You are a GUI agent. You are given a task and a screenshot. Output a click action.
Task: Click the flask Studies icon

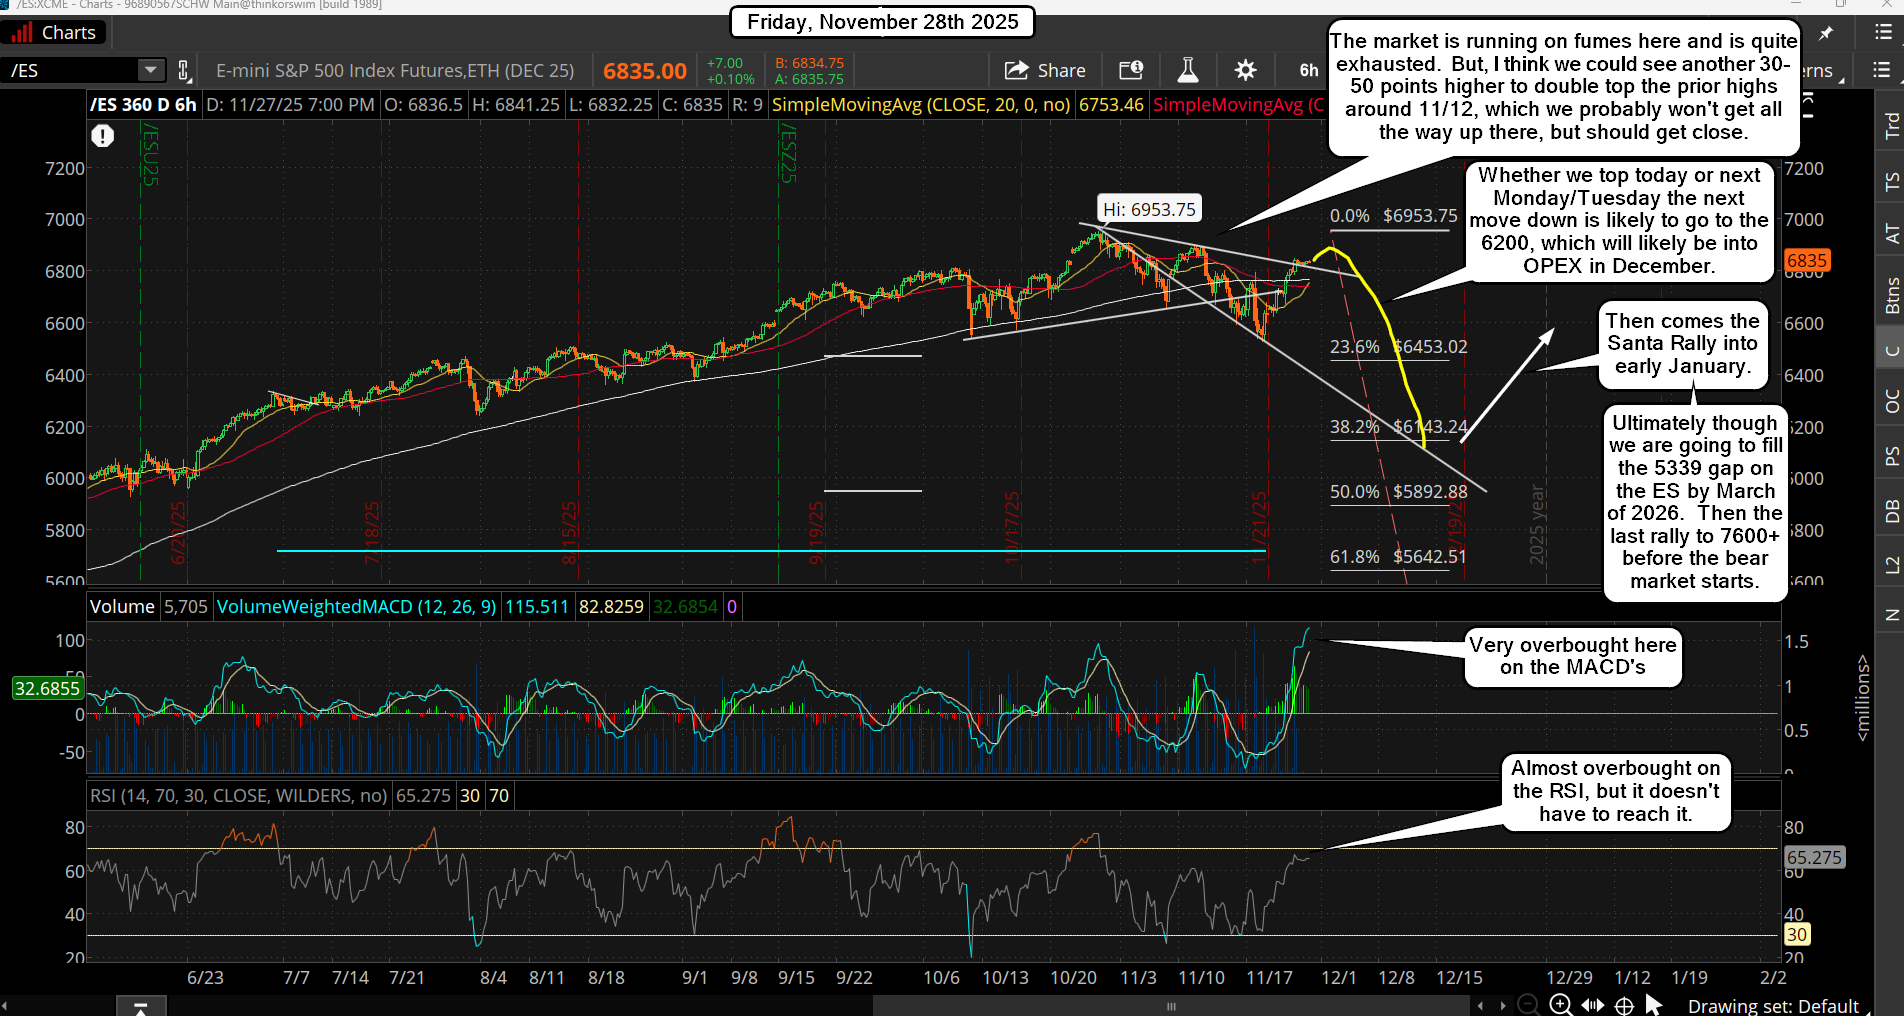pyautogui.click(x=1187, y=70)
